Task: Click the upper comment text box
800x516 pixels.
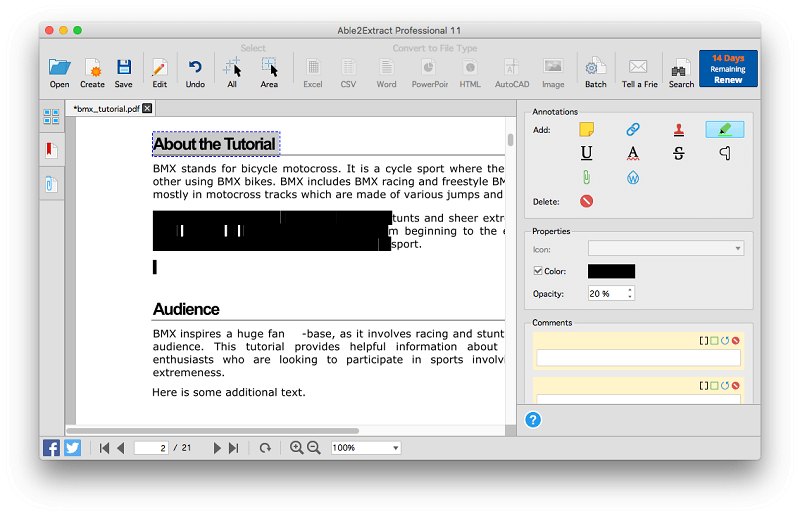Action: click(638, 358)
